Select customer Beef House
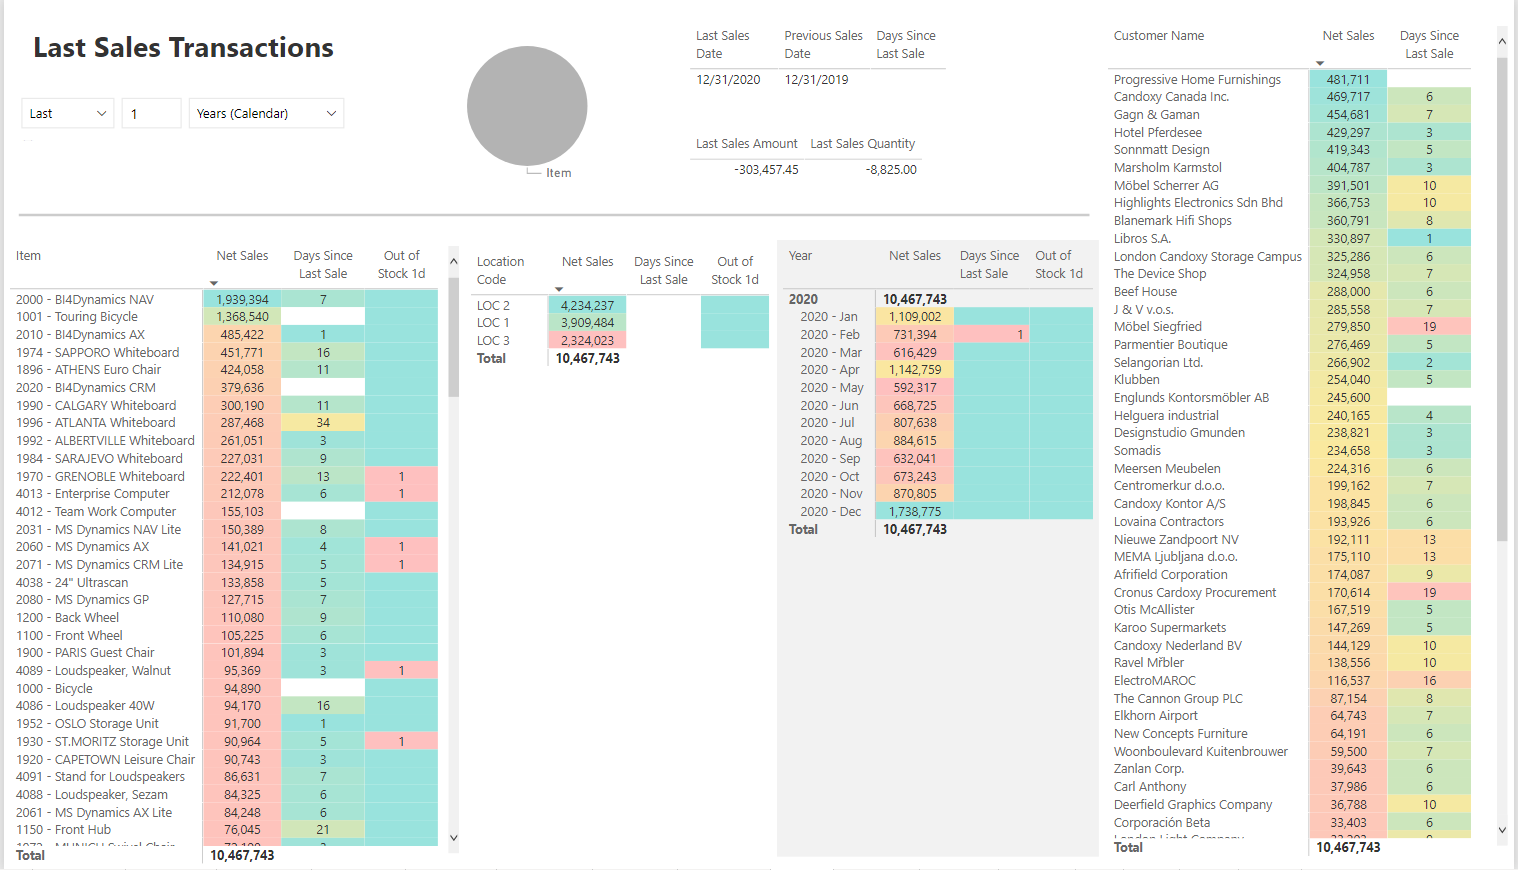Image resolution: width=1518 pixels, height=870 pixels. tap(1145, 292)
